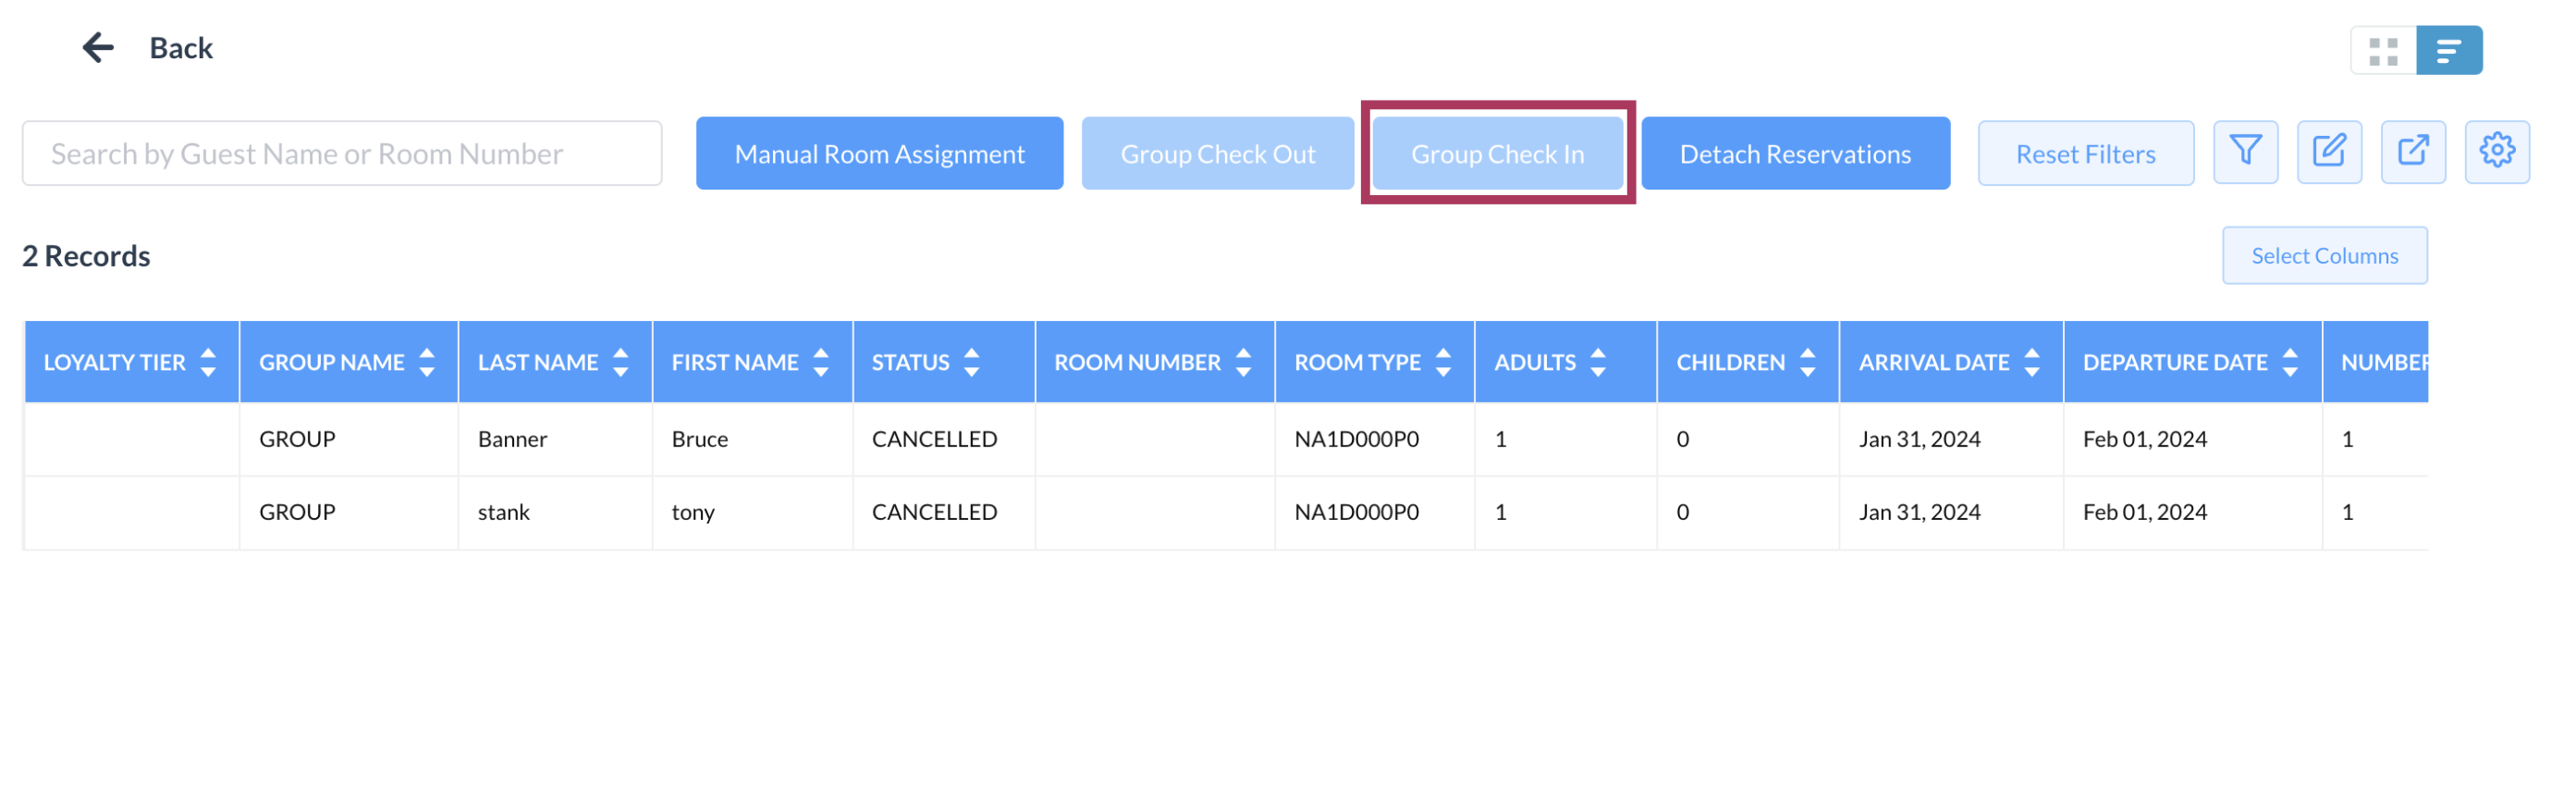
Task: Click Manual Room Assignment button
Action: (x=879, y=154)
